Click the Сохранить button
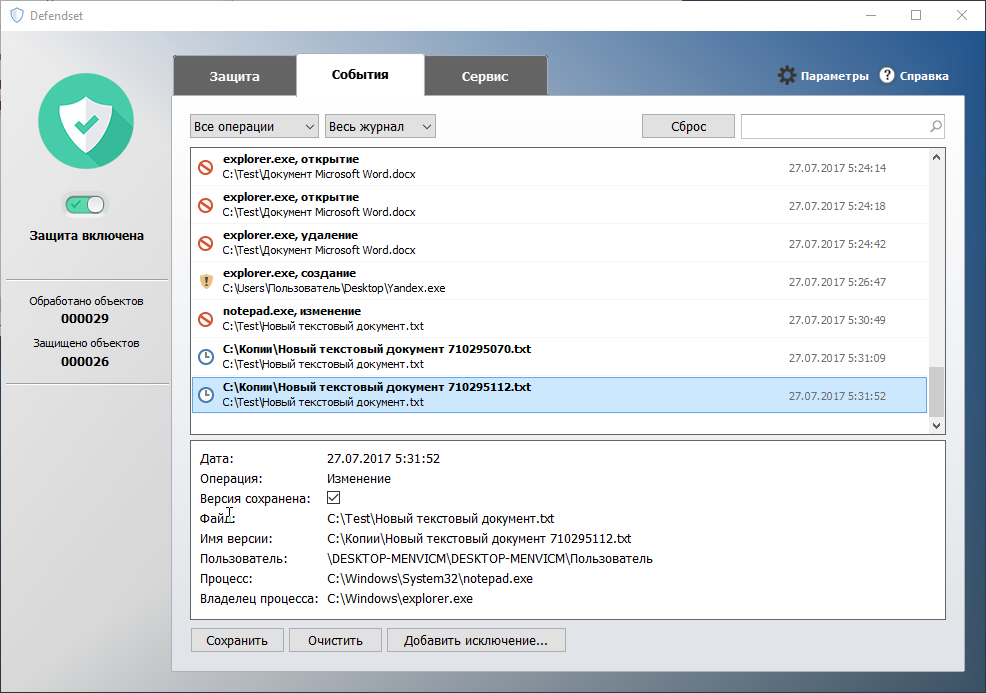The width and height of the screenshot is (986, 693). 237,640
